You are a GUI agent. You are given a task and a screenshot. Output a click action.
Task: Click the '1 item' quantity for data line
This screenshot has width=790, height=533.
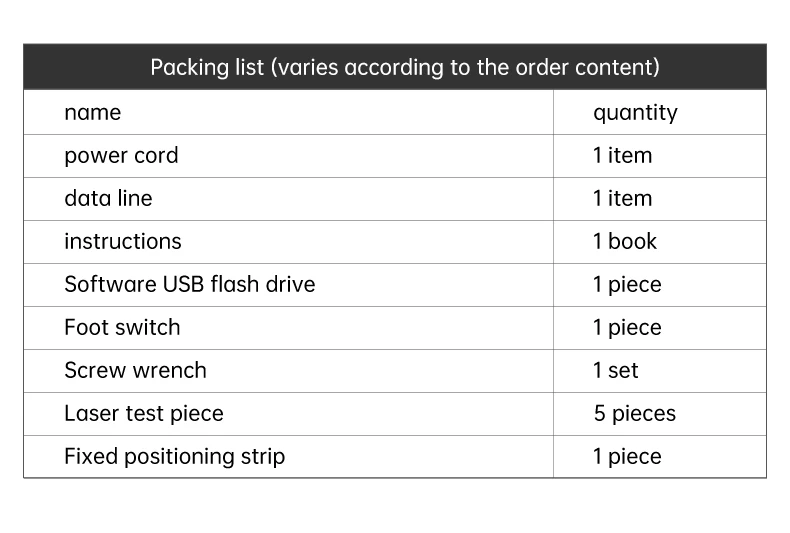point(622,199)
